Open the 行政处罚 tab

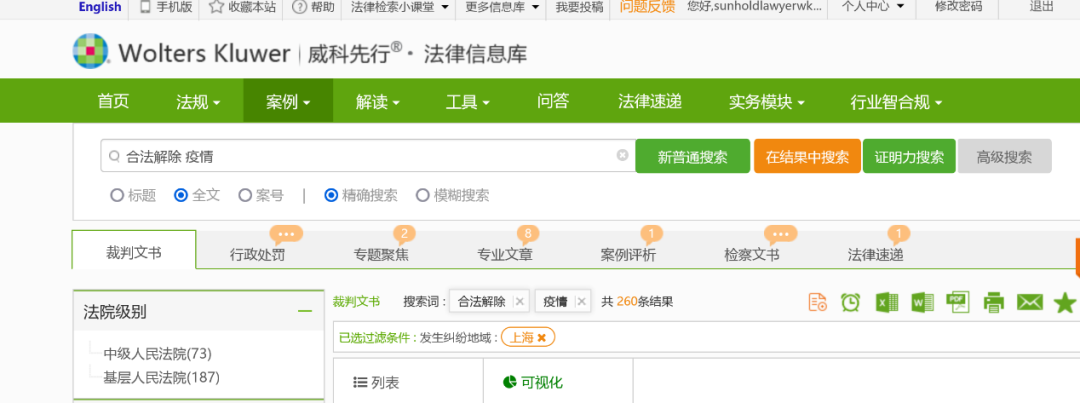point(257,254)
